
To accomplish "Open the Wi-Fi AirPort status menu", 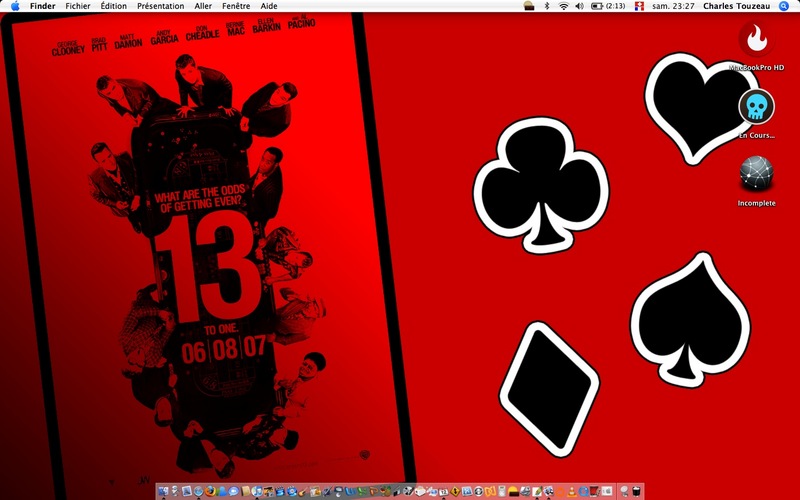I will pos(563,6).
